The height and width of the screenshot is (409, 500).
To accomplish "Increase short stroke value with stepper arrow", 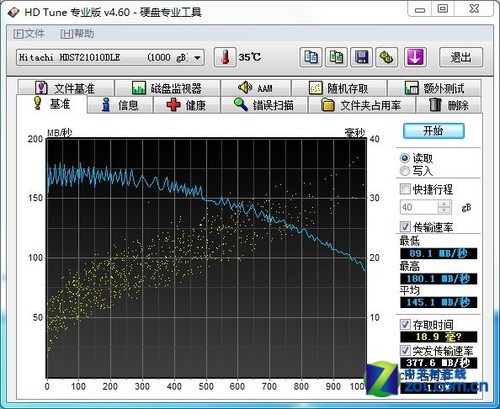I will coord(444,204).
